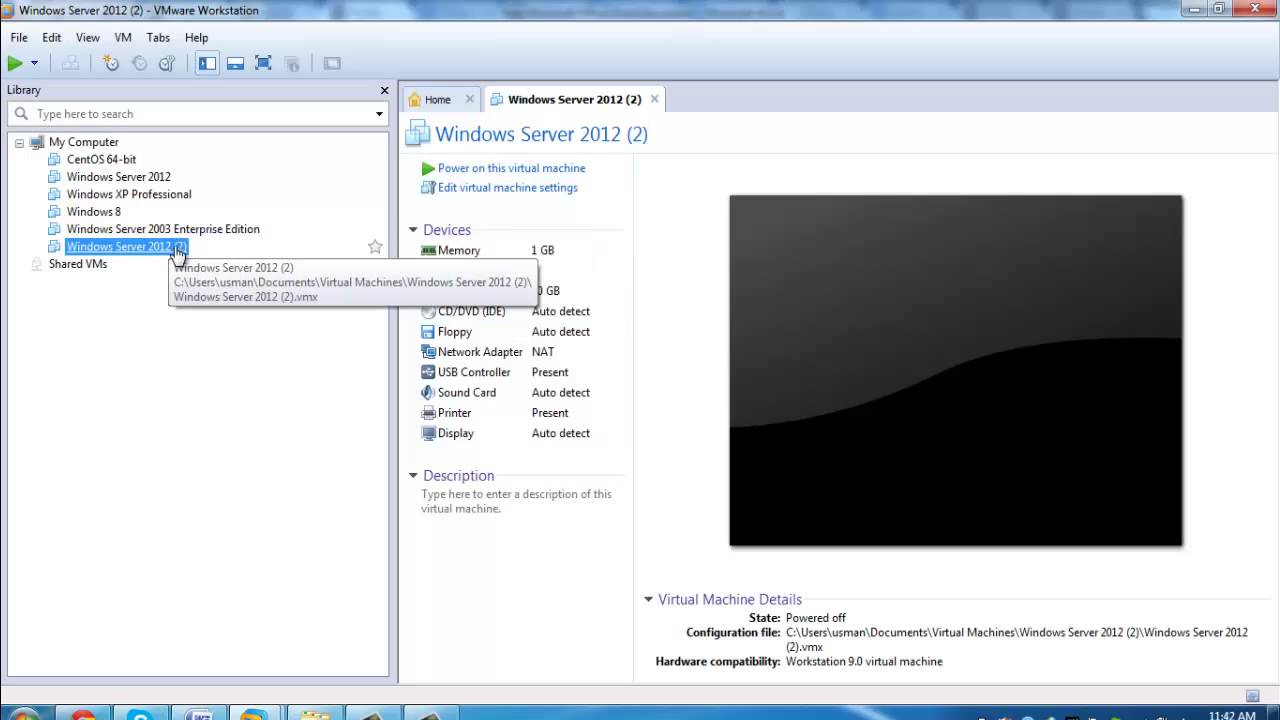
Task: Click the 11:42 AM taskbar clock
Action: (x=1232, y=715)
